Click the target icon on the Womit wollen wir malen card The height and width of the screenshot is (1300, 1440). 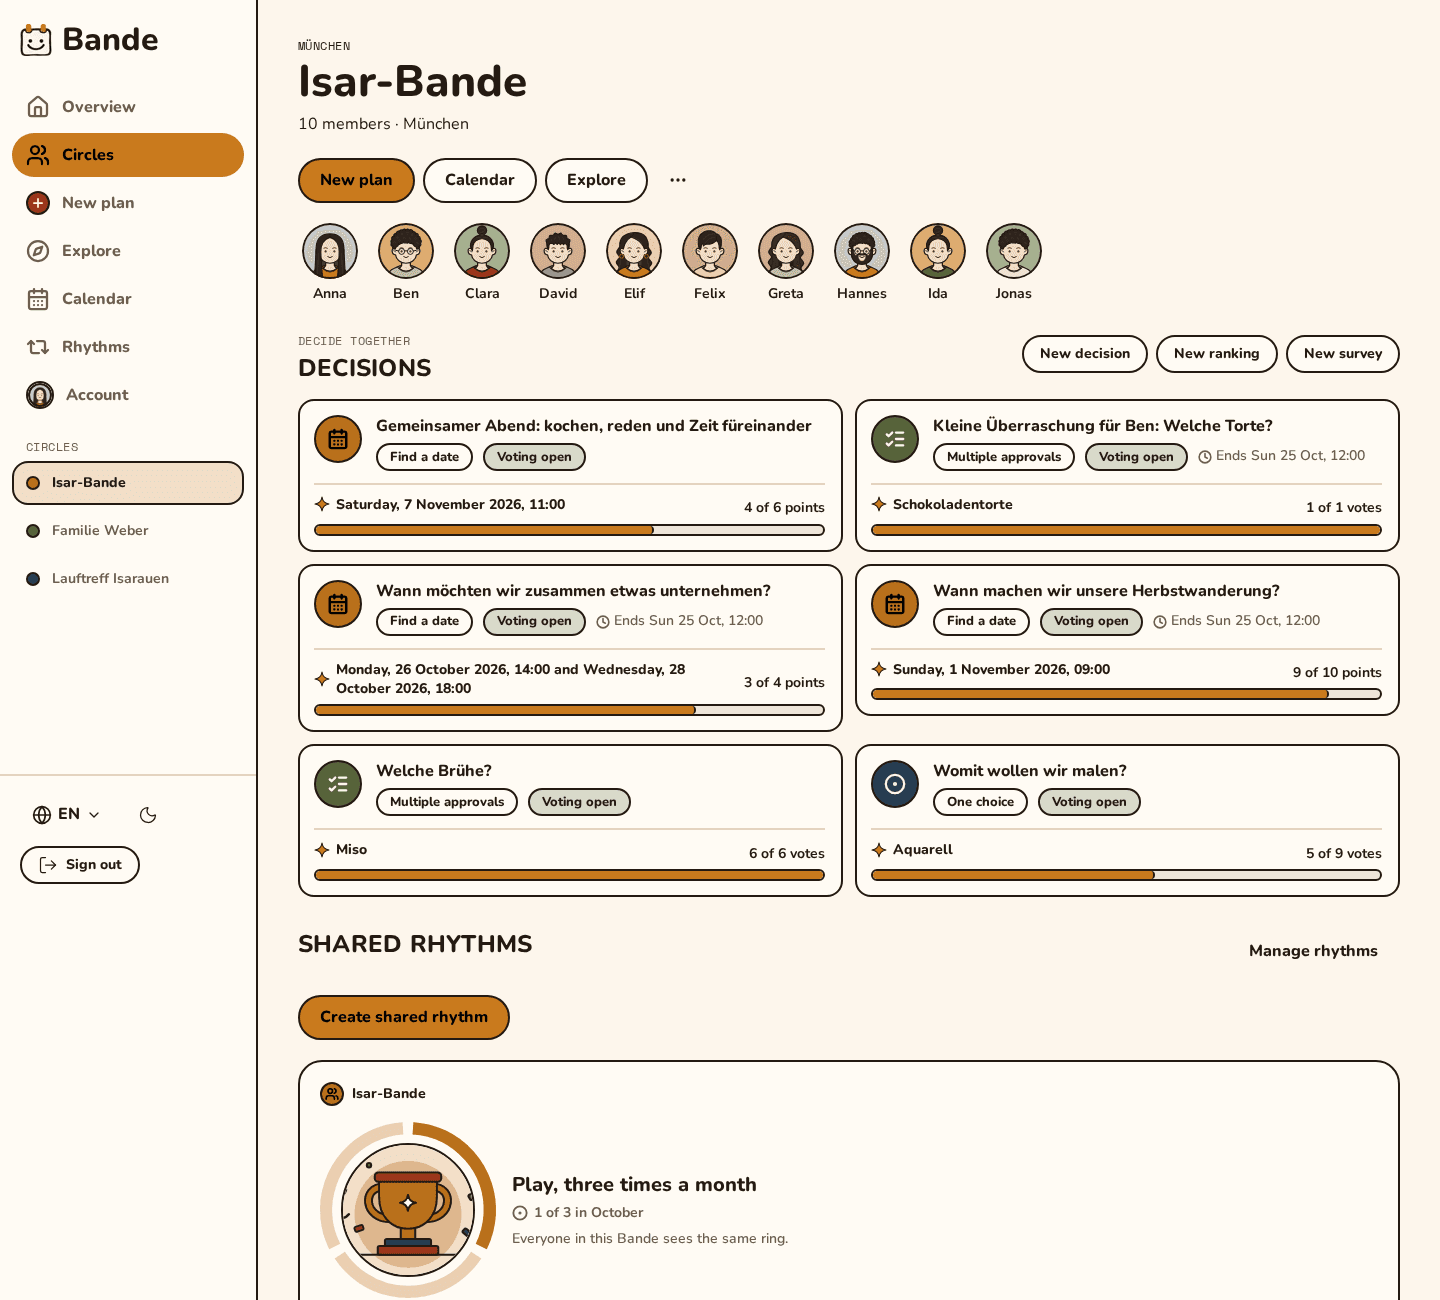[x=895, y=784]
